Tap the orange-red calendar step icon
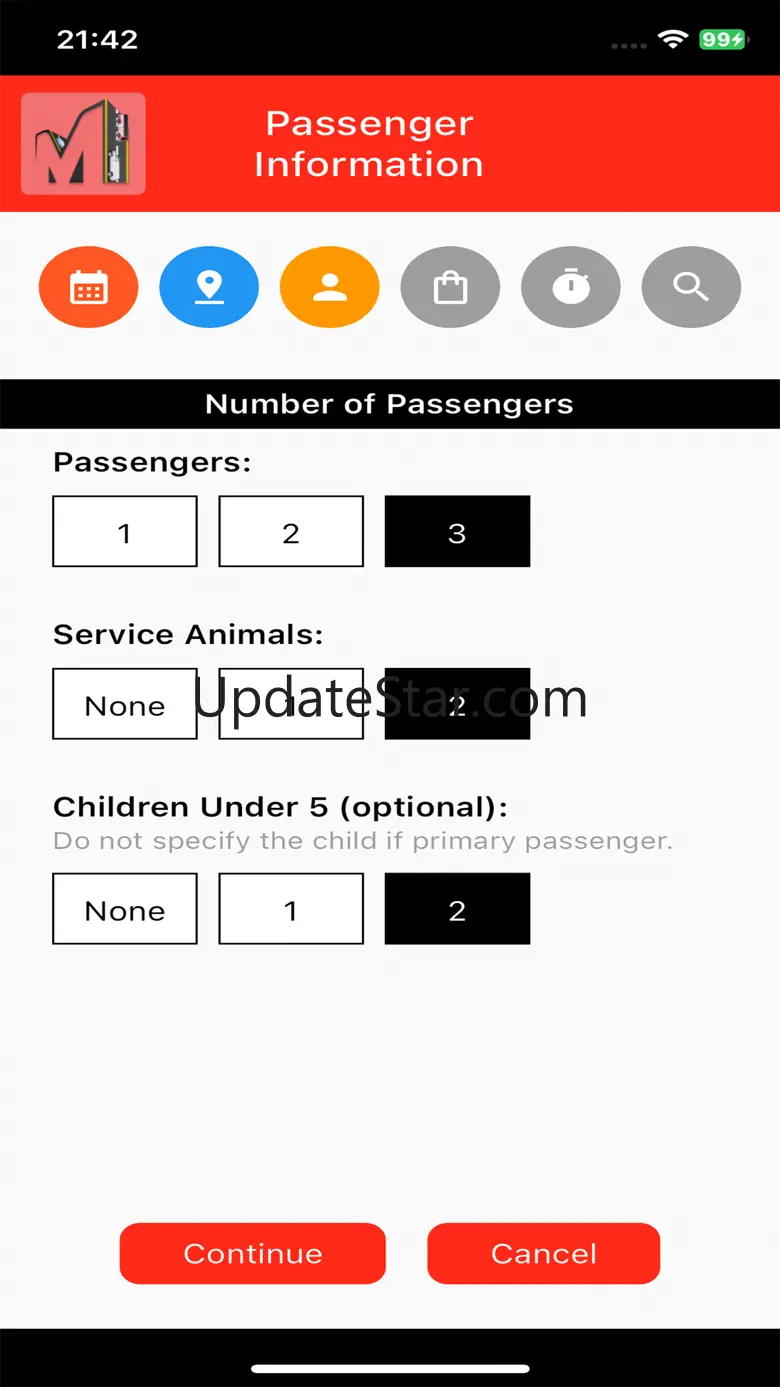The width and height of the screenshot is (780, 1387). [x=88, y=288]
